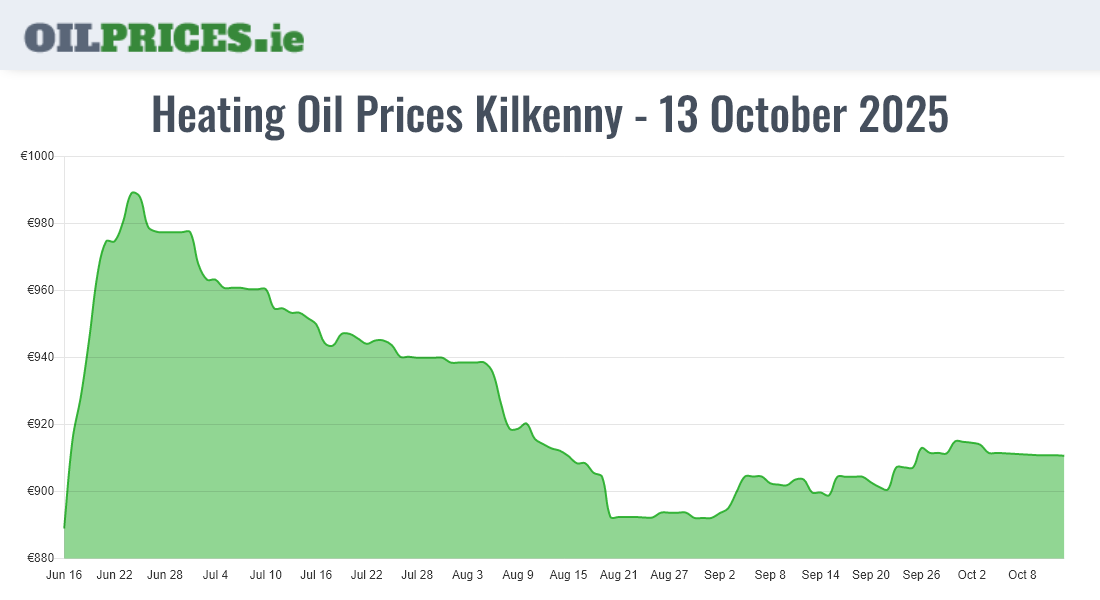
Task: Click the Jun 28 date label
Action: [x=165, y=575]
